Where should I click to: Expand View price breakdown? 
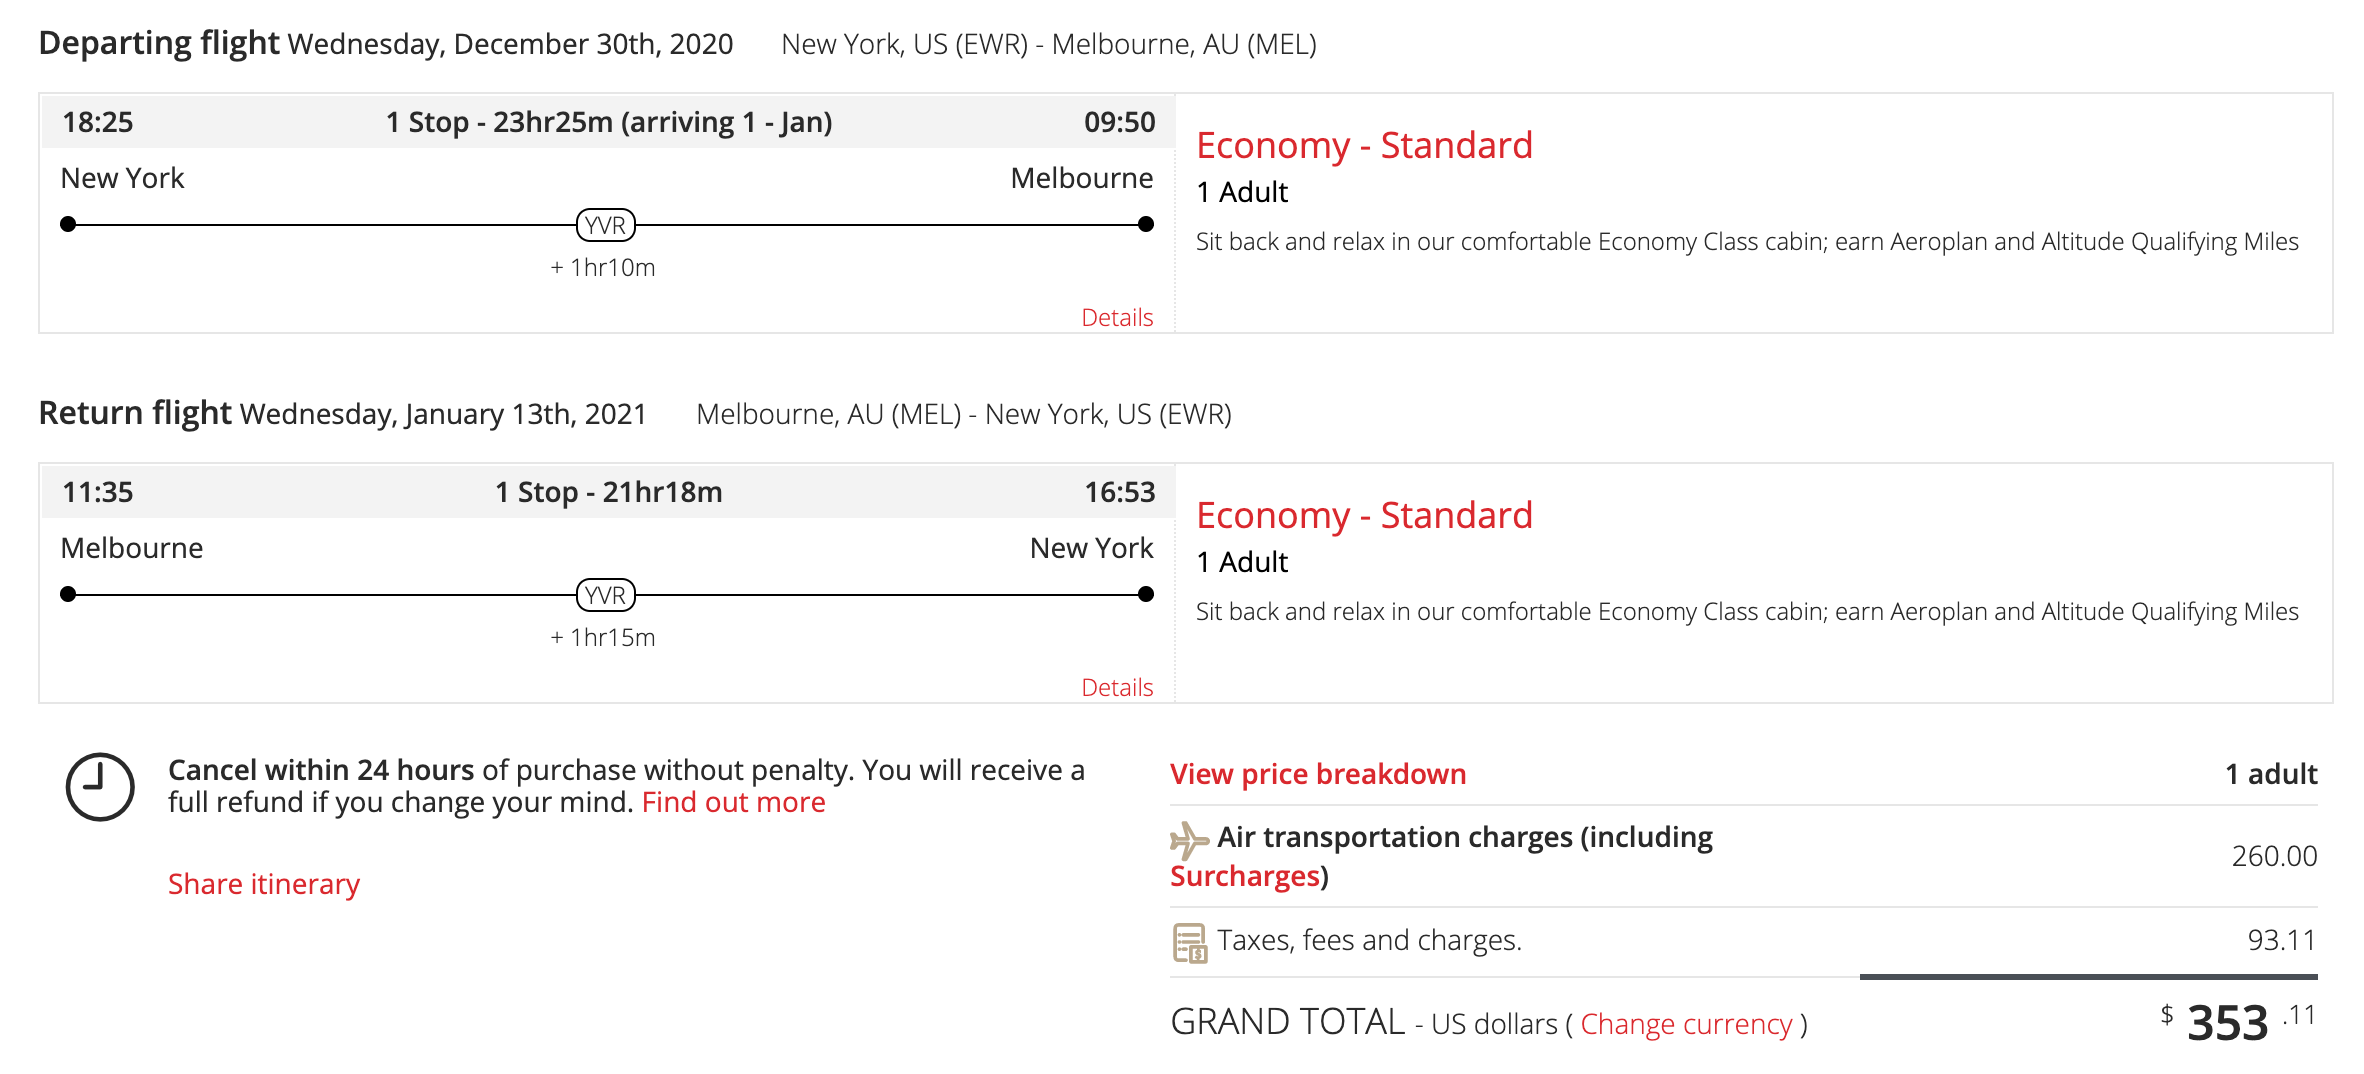1317,774
